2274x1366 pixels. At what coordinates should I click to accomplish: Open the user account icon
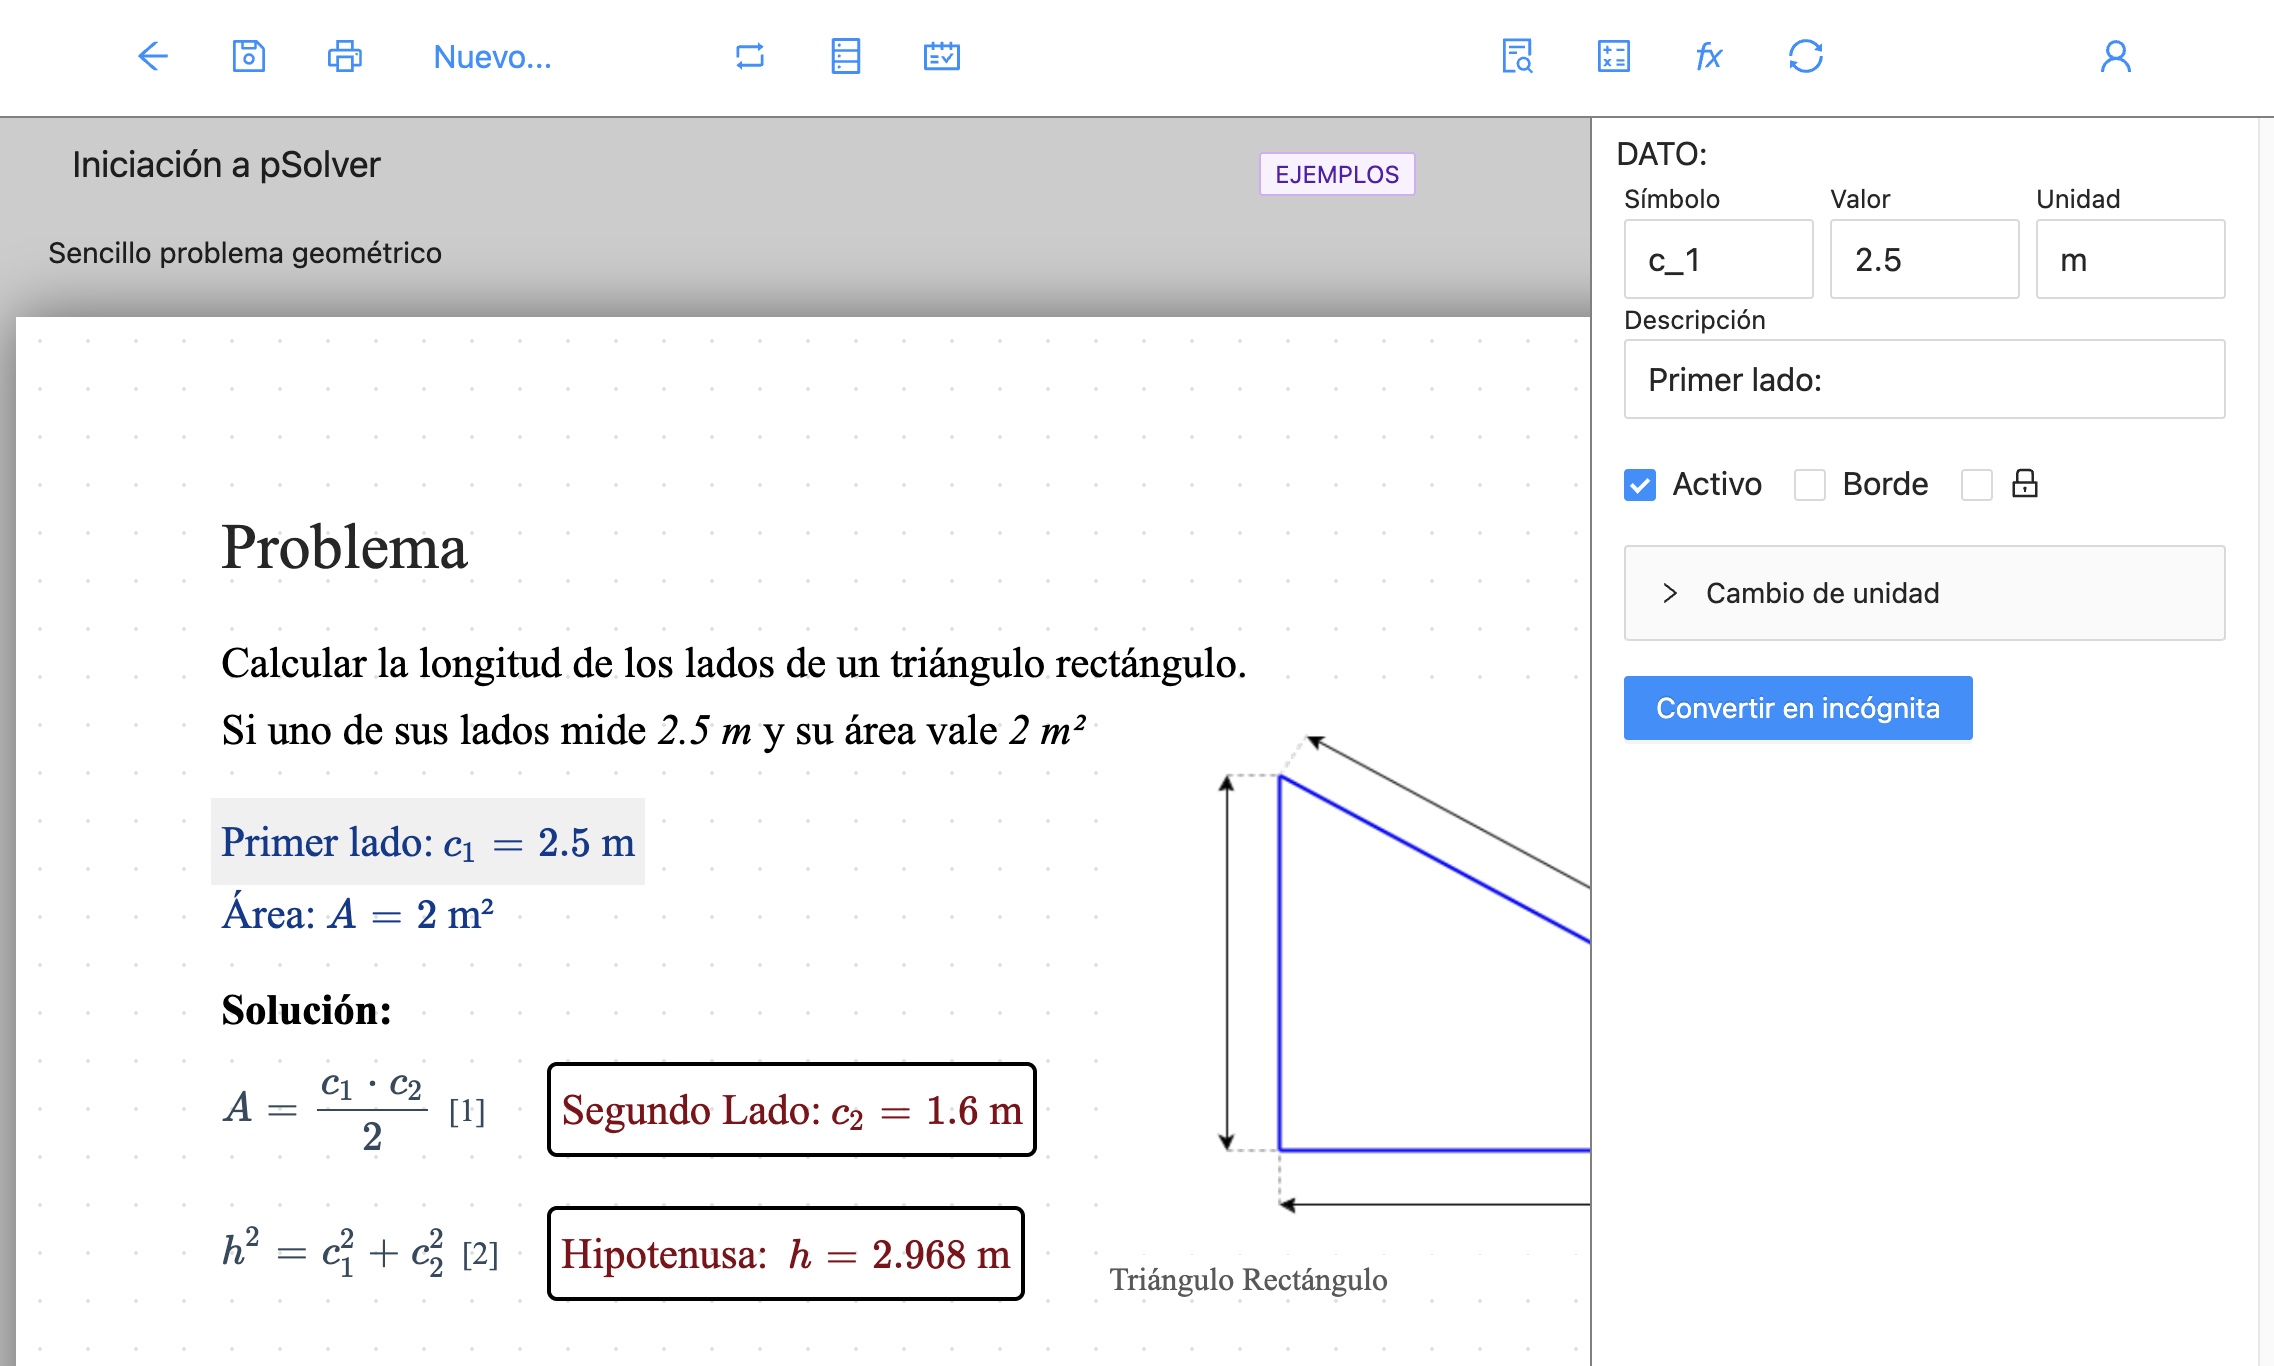[2115, 56]
